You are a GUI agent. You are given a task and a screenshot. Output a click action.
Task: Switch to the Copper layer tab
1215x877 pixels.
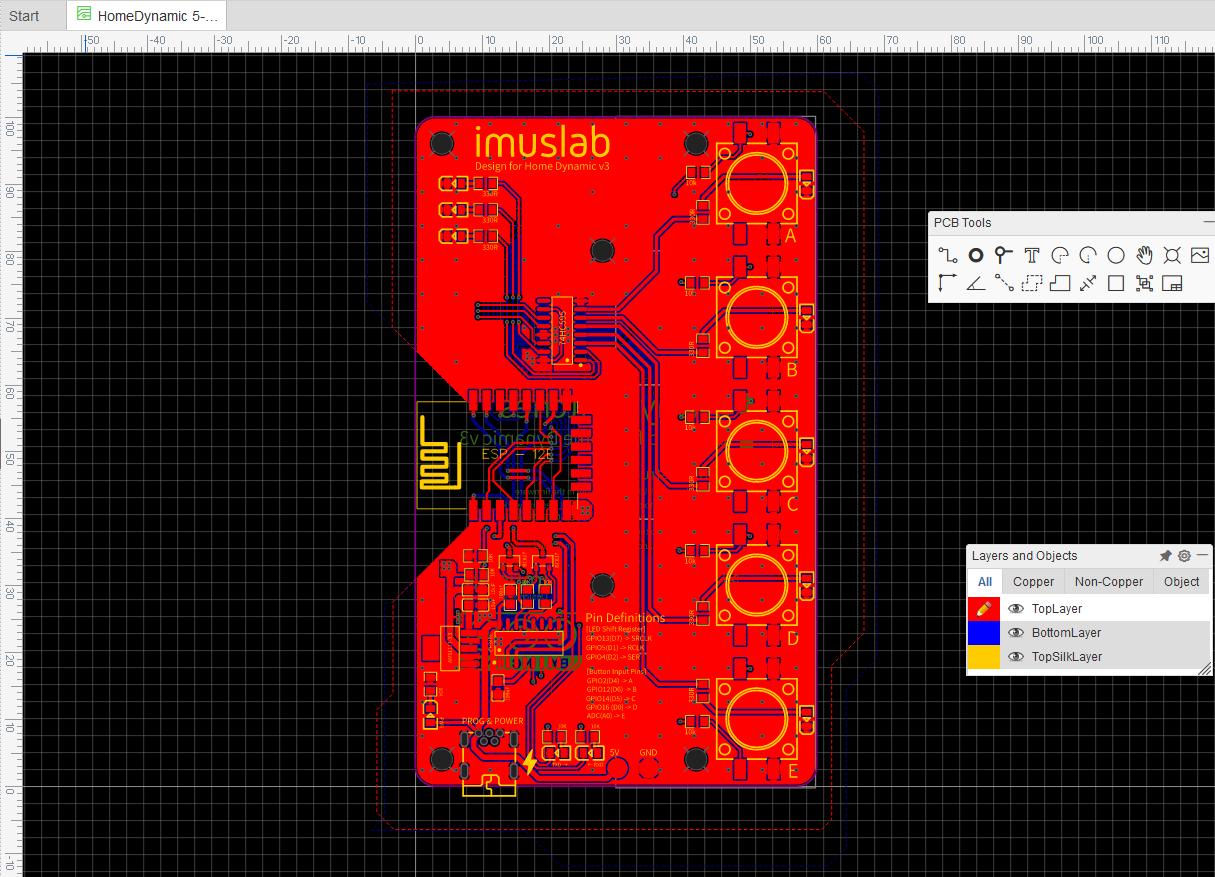point(1033,581)
